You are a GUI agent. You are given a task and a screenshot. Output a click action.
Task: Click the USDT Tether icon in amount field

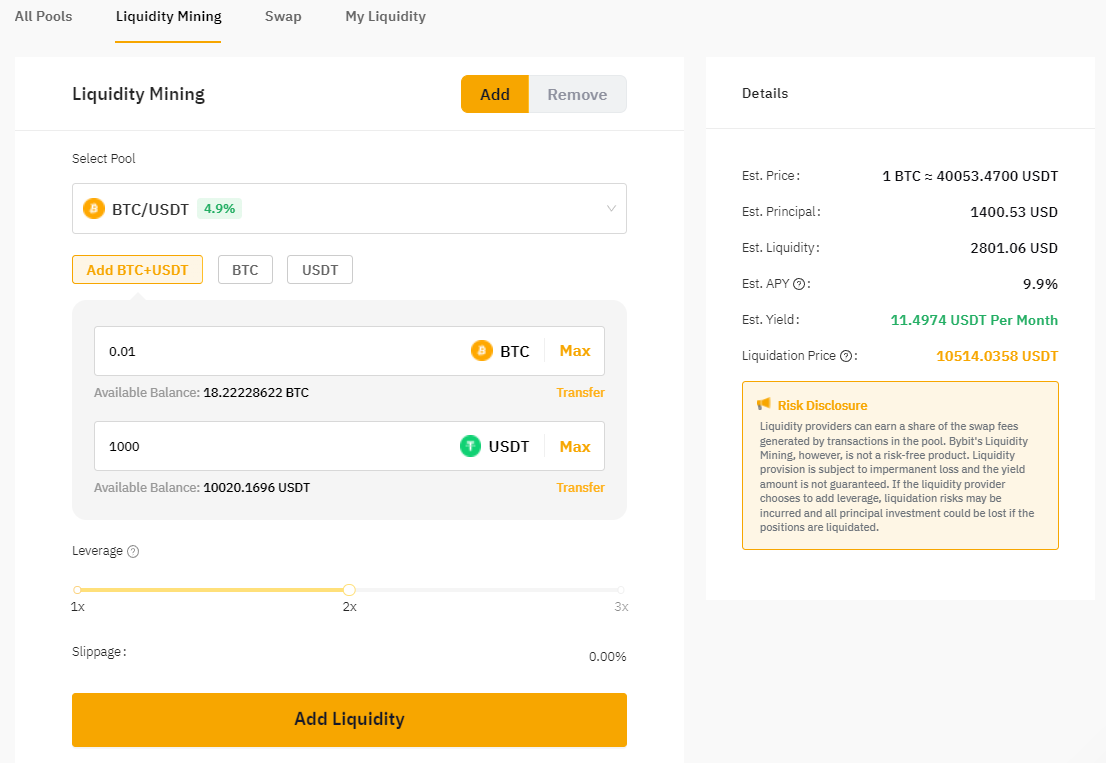(x=470, y=446)
